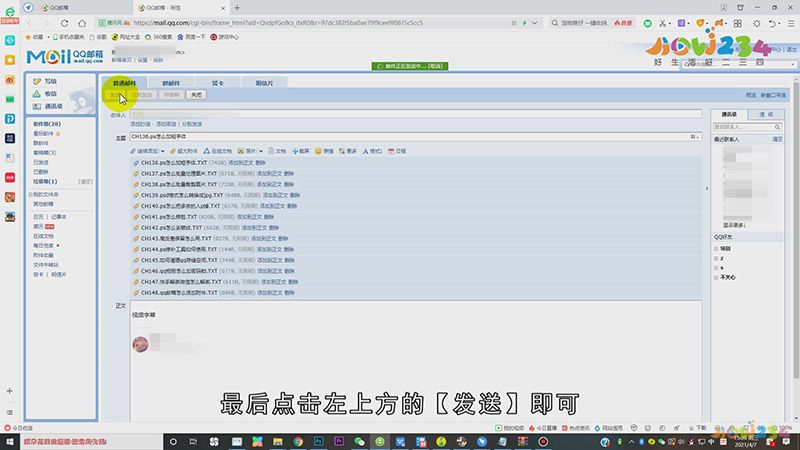This screenshot has height=450, width=800.
Task: Click 分别发送 link below recipient field
Action: coord(192,124)
